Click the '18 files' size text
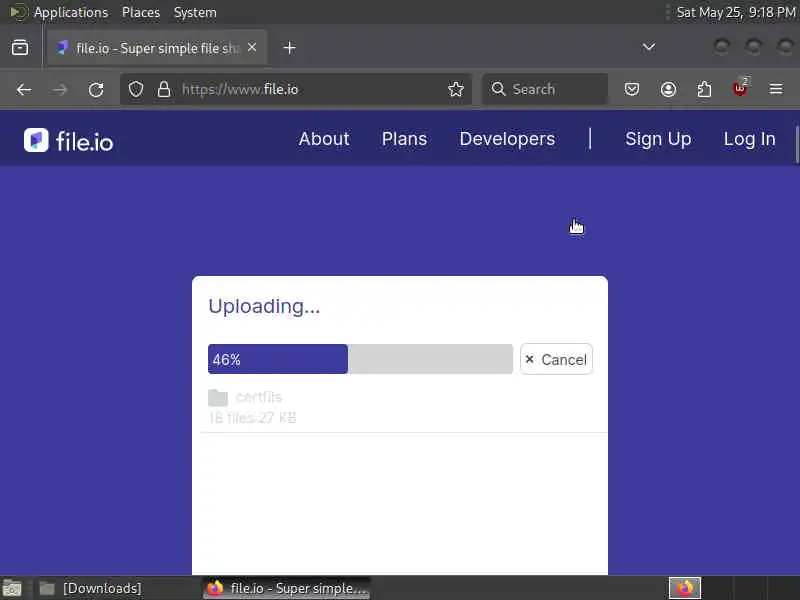800x600 pixels. (252, 418)
